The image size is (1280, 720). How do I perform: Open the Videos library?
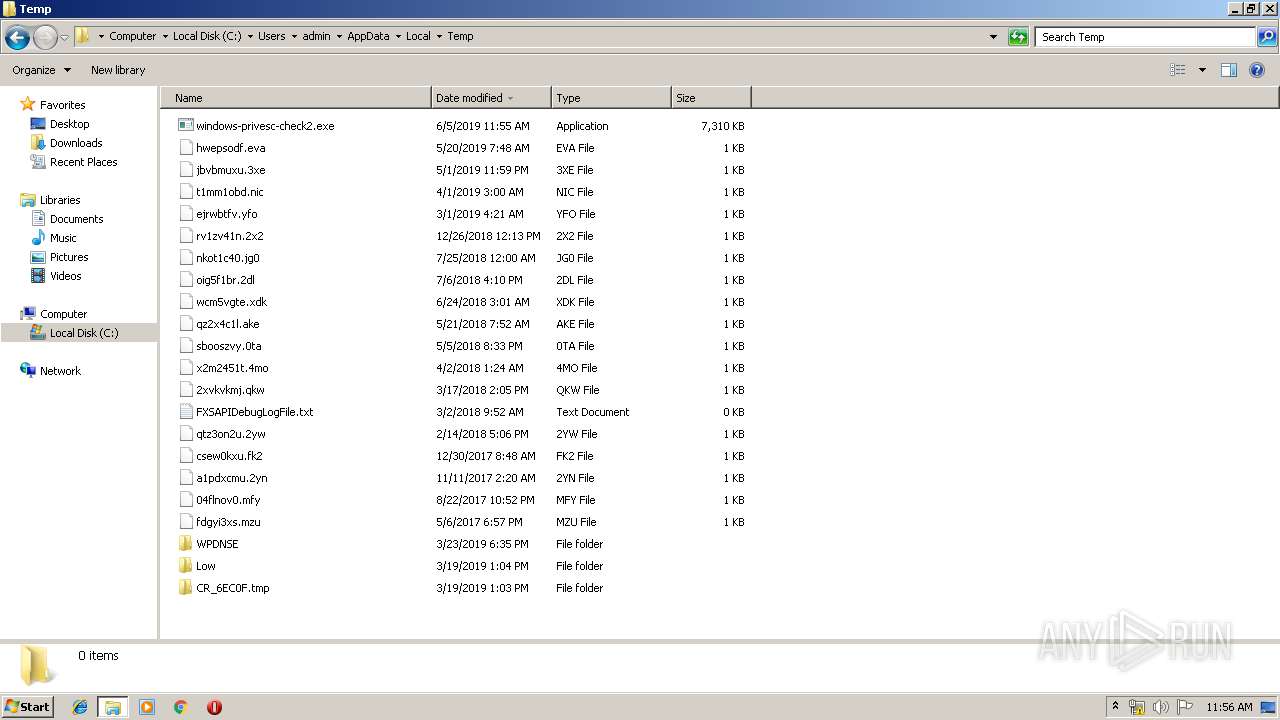(x=65, y=276)
